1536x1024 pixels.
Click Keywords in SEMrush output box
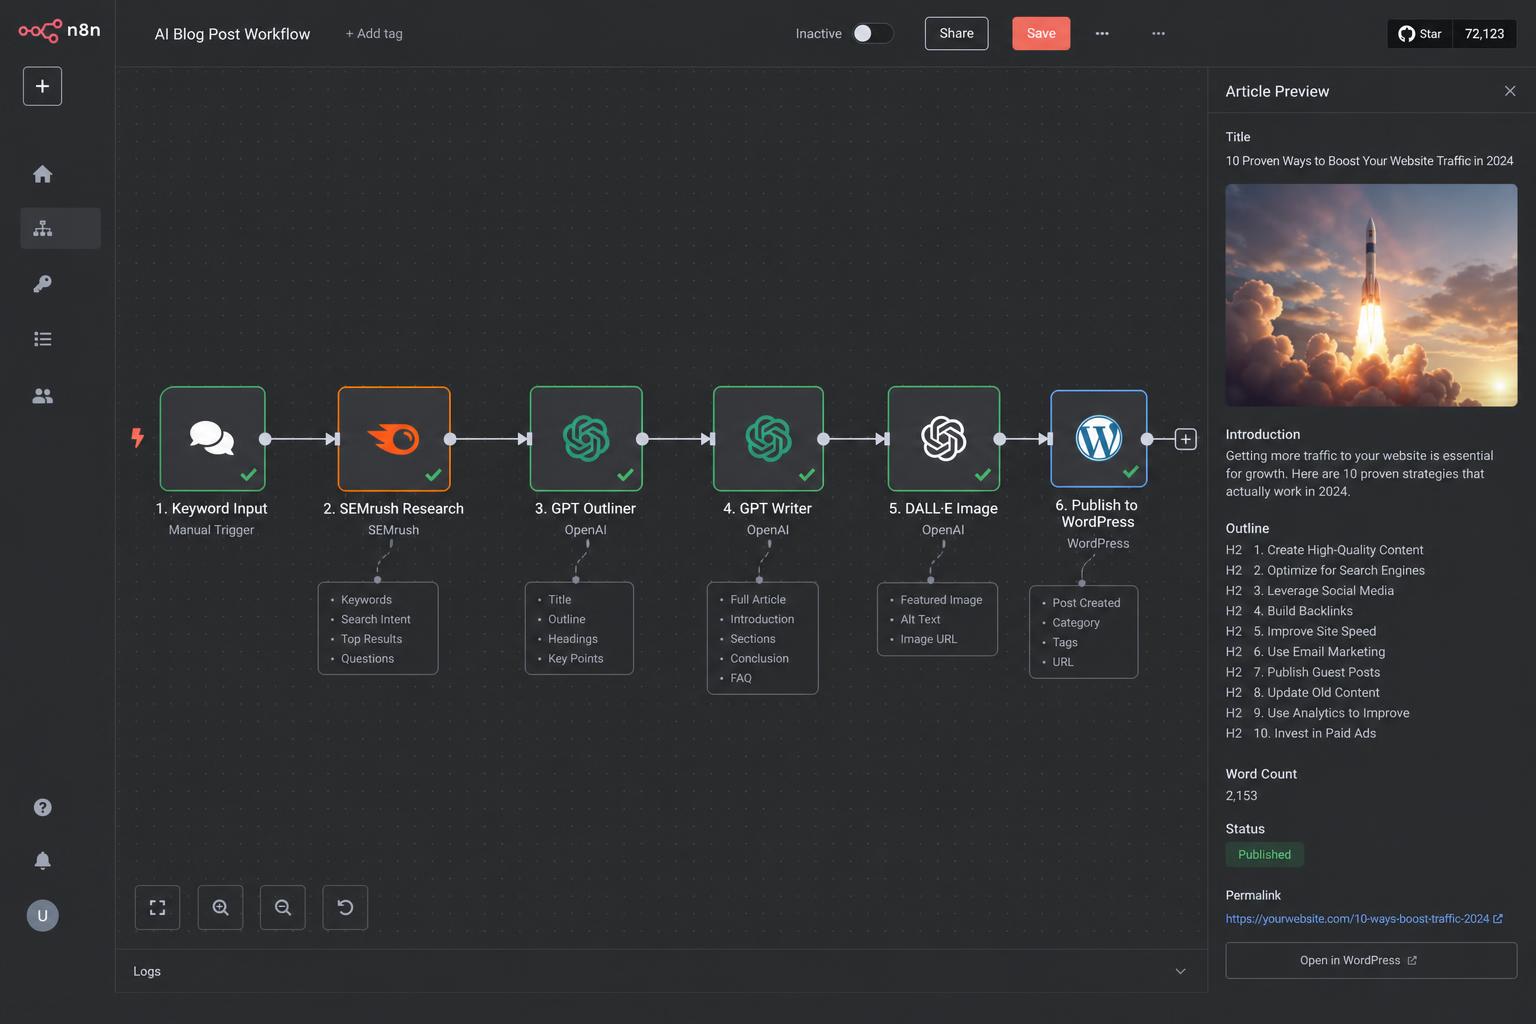pyautogui.click(x=366, y=599)
